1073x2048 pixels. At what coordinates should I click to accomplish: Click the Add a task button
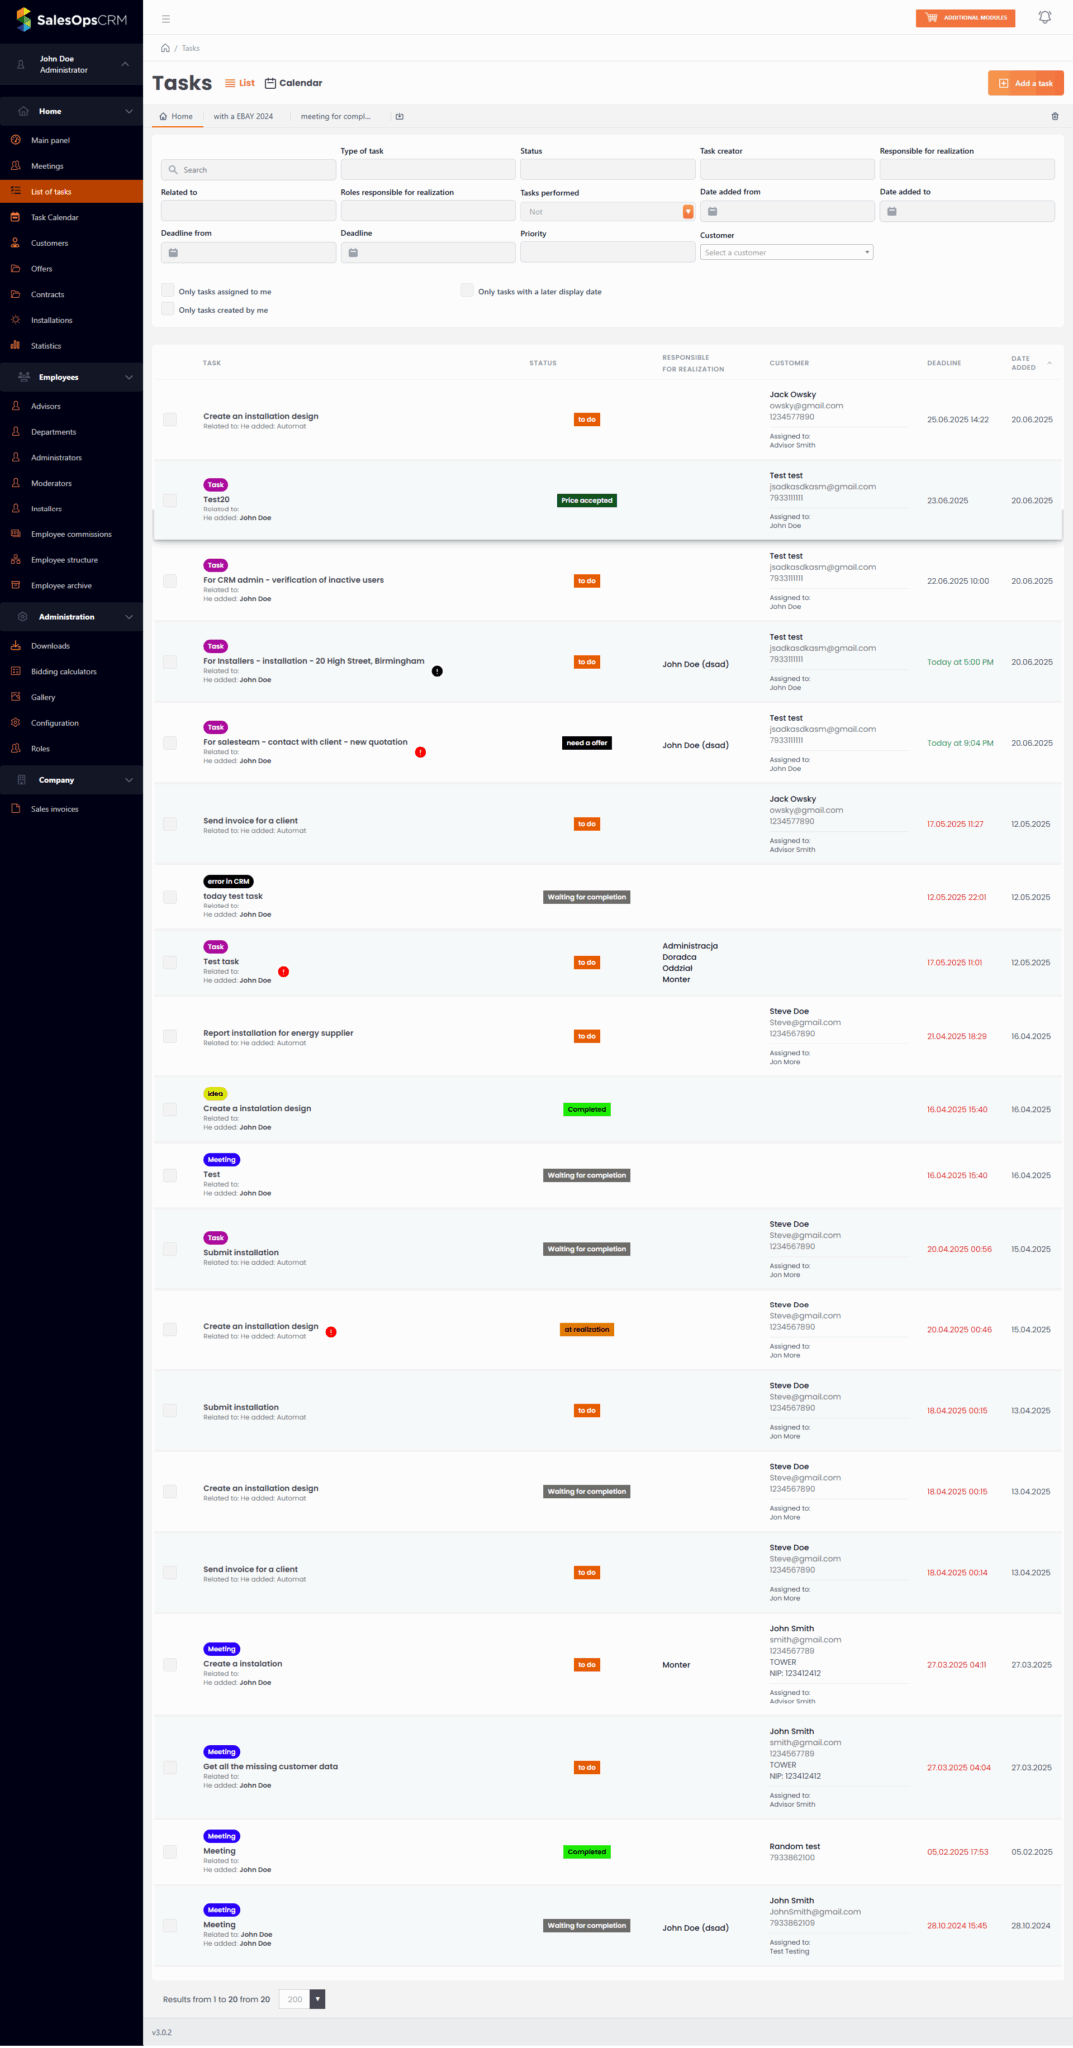pos(1025,83)
